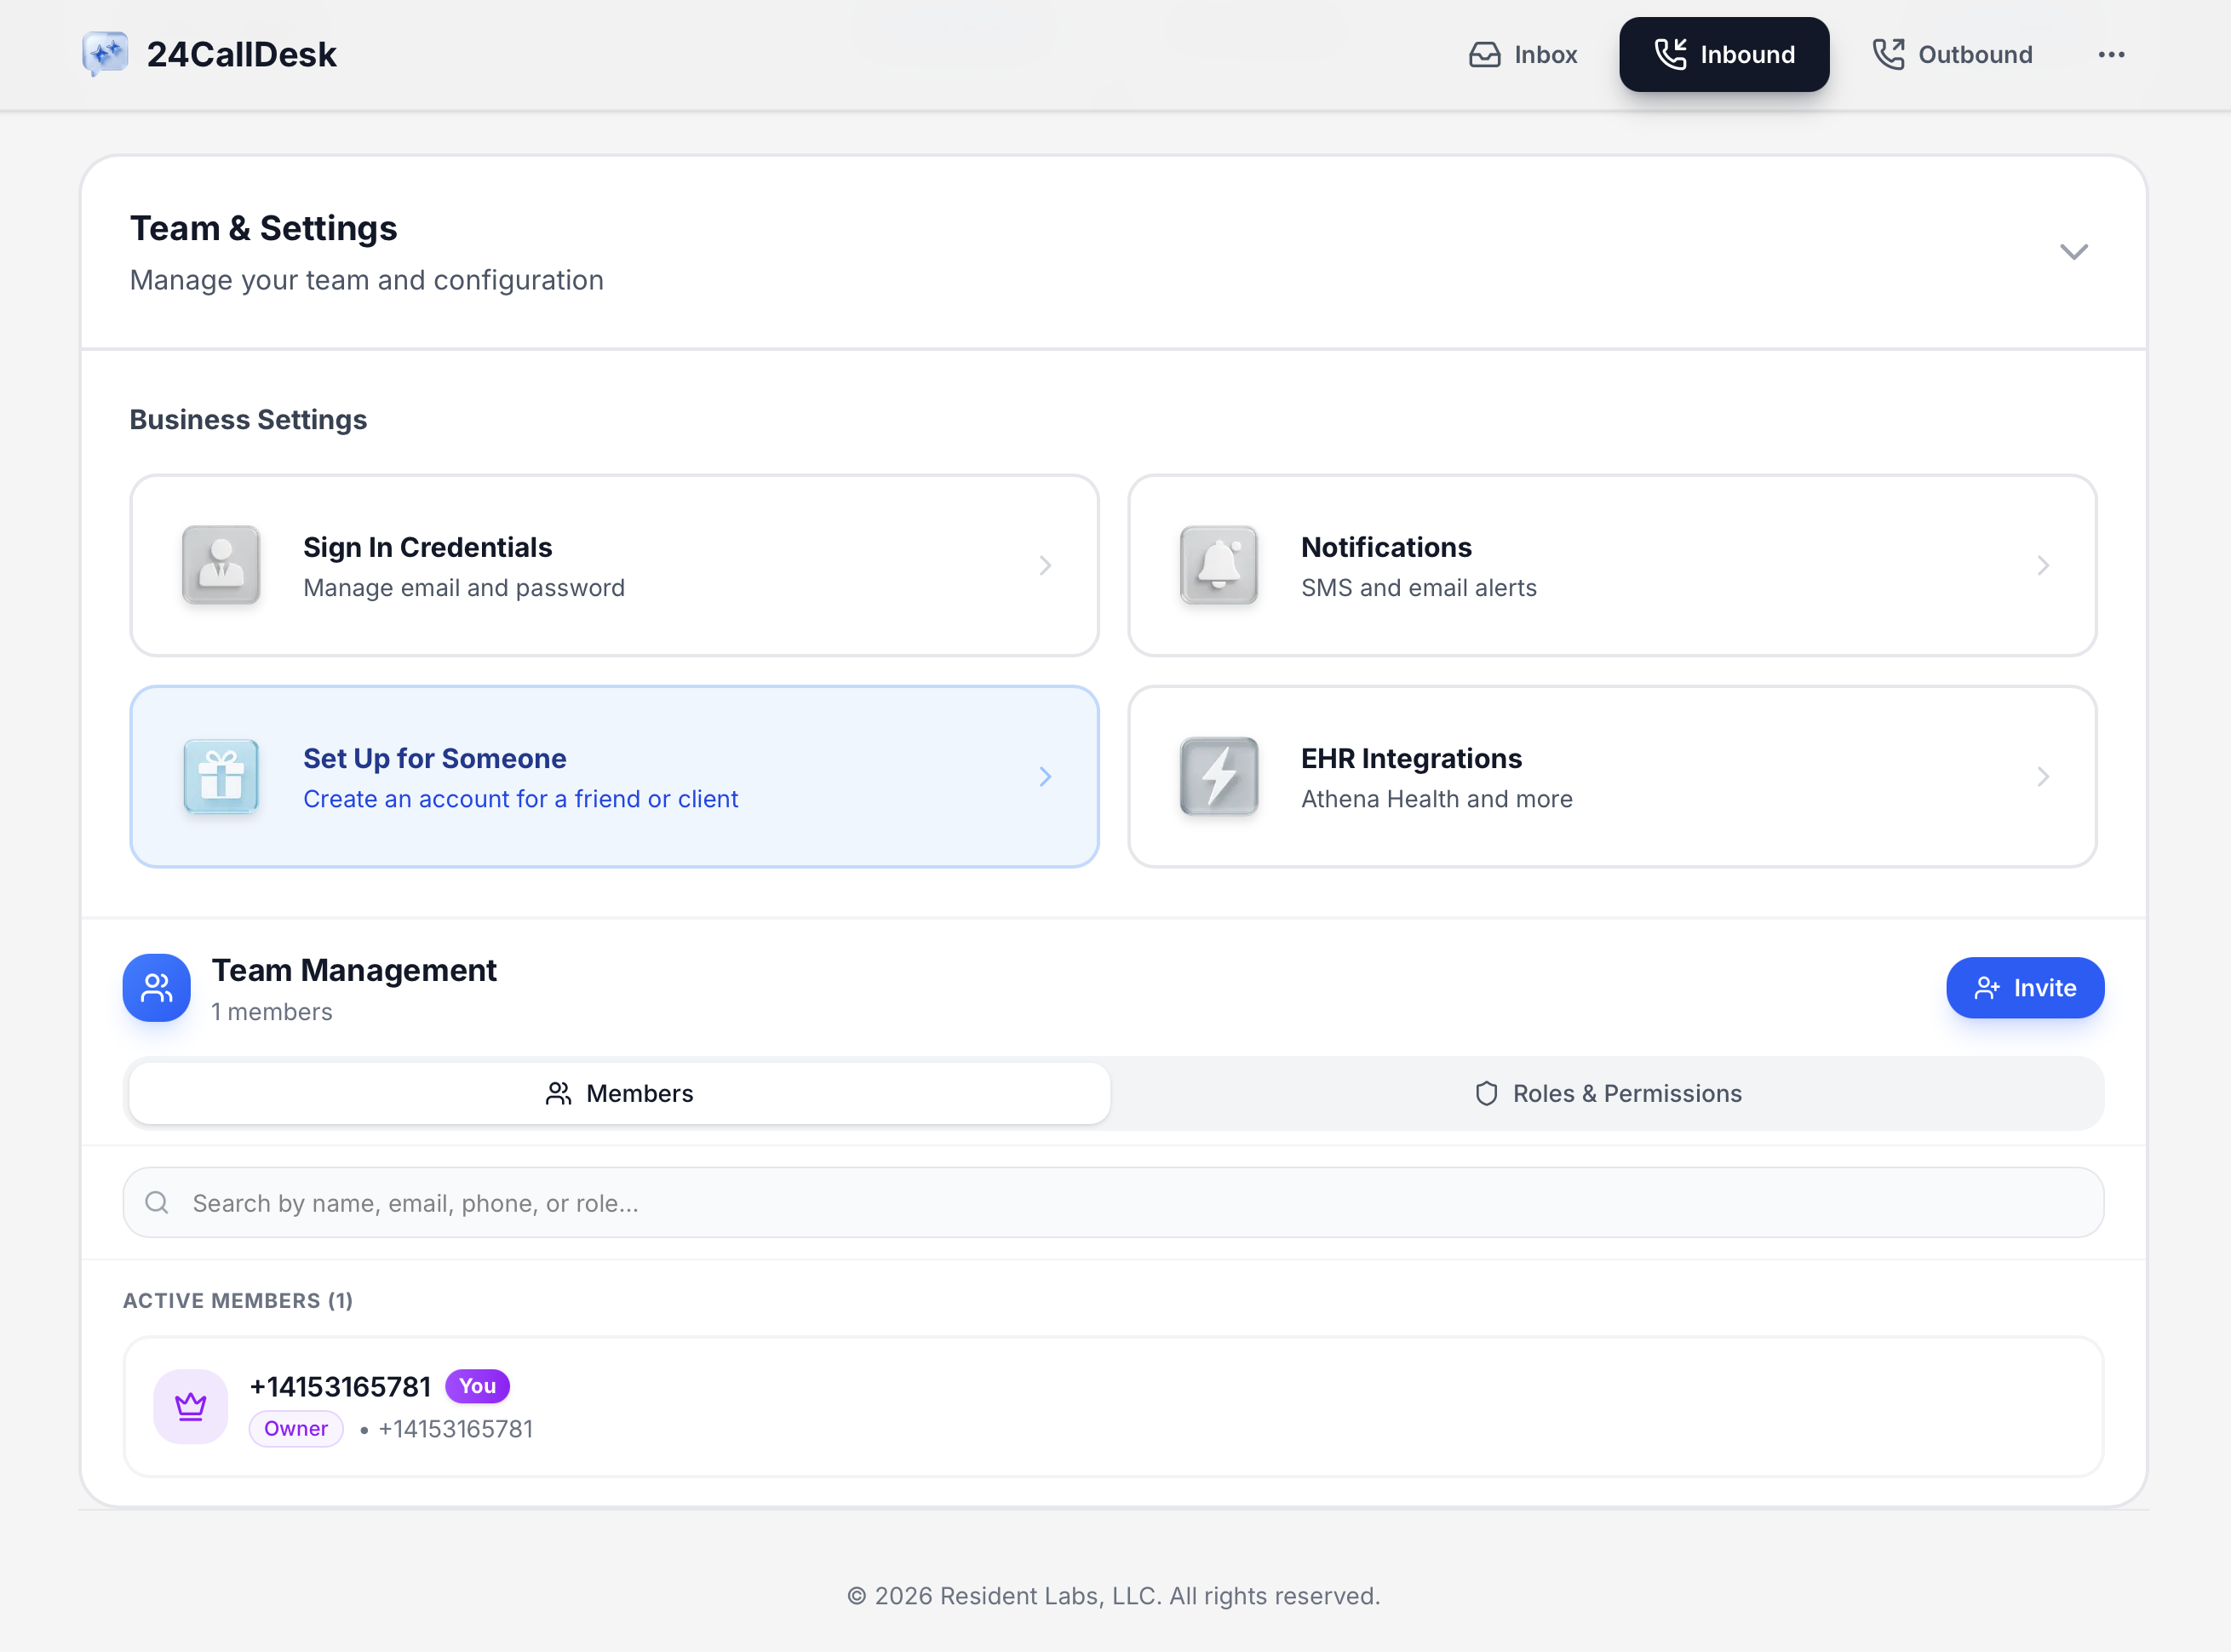2231x1652 pixels.
Task: Click the search magnifier icon
Action: coord(157,1203)
